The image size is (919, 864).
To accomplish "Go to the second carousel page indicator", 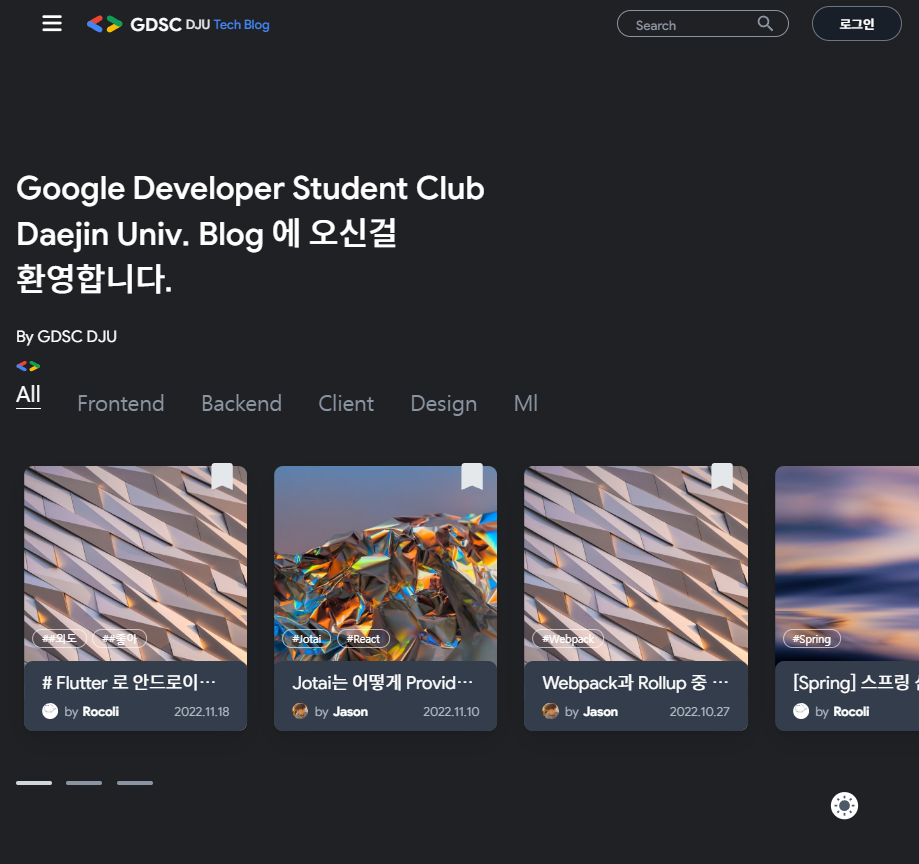I will (x=84, y=783).
